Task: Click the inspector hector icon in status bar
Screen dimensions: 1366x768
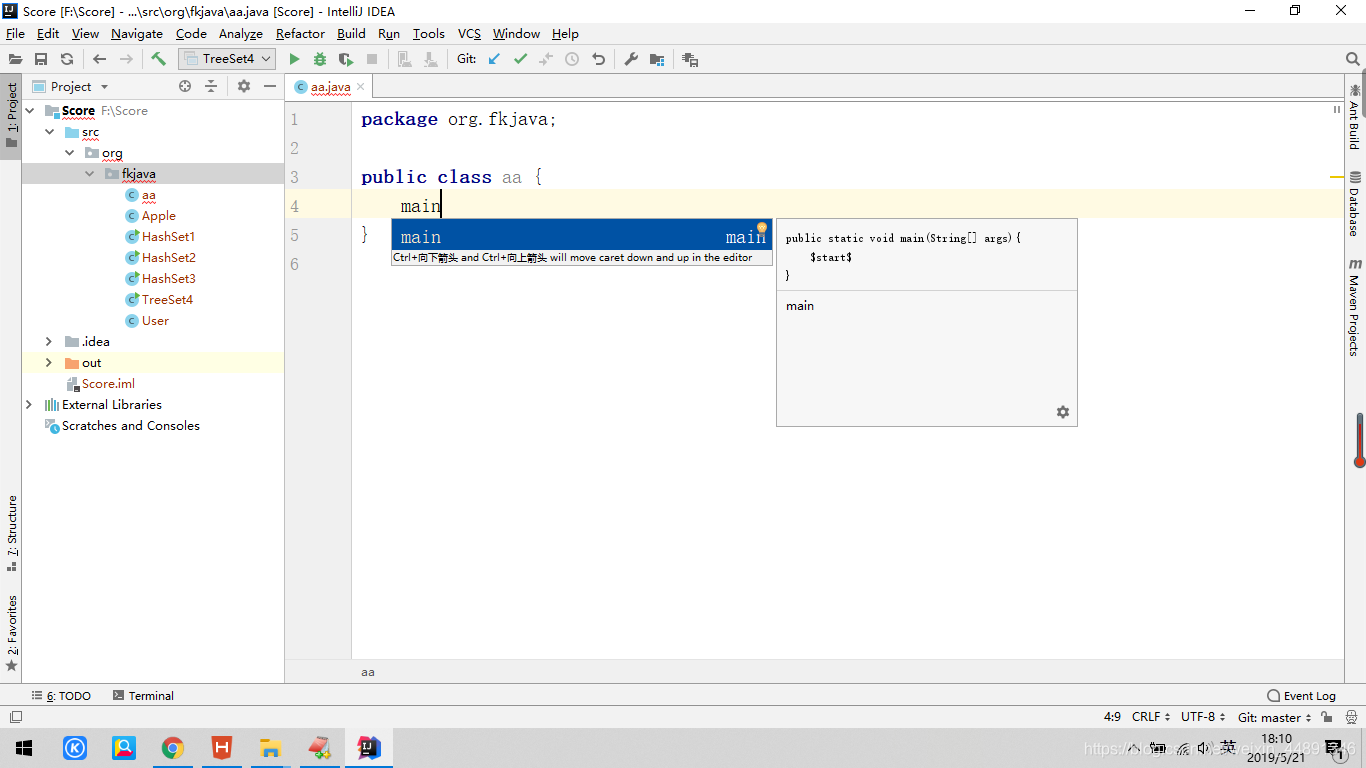Action: point(1351,717)
